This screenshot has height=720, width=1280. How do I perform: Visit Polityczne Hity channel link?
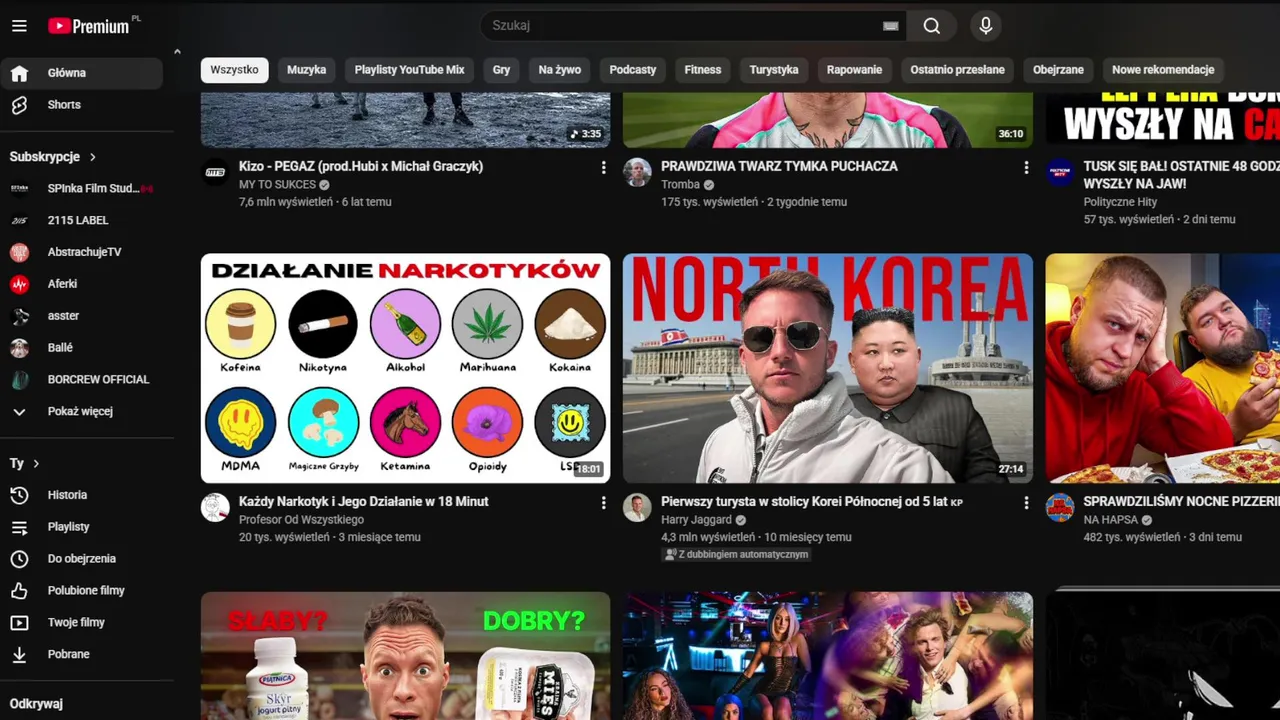1120,202
